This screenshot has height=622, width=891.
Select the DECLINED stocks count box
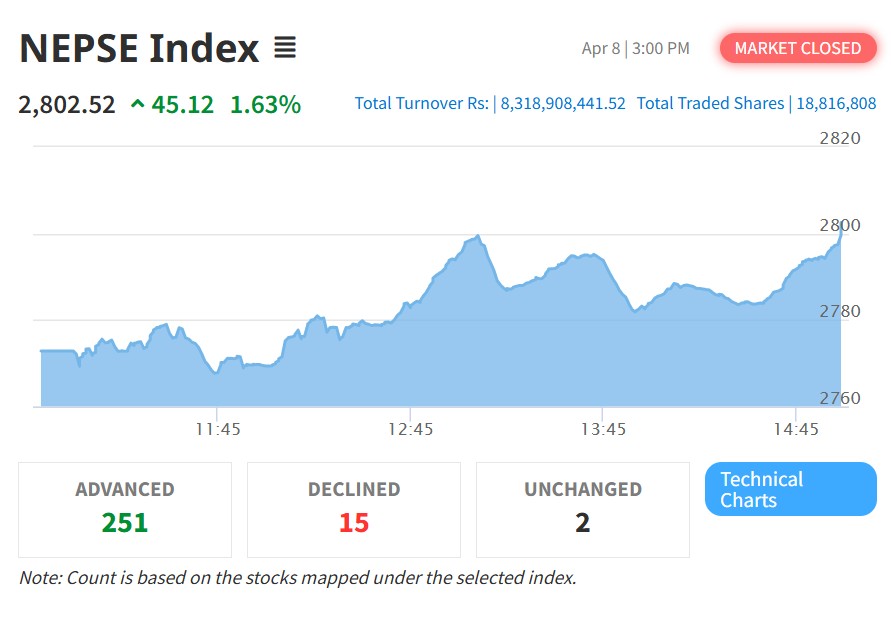click(354, 509)
